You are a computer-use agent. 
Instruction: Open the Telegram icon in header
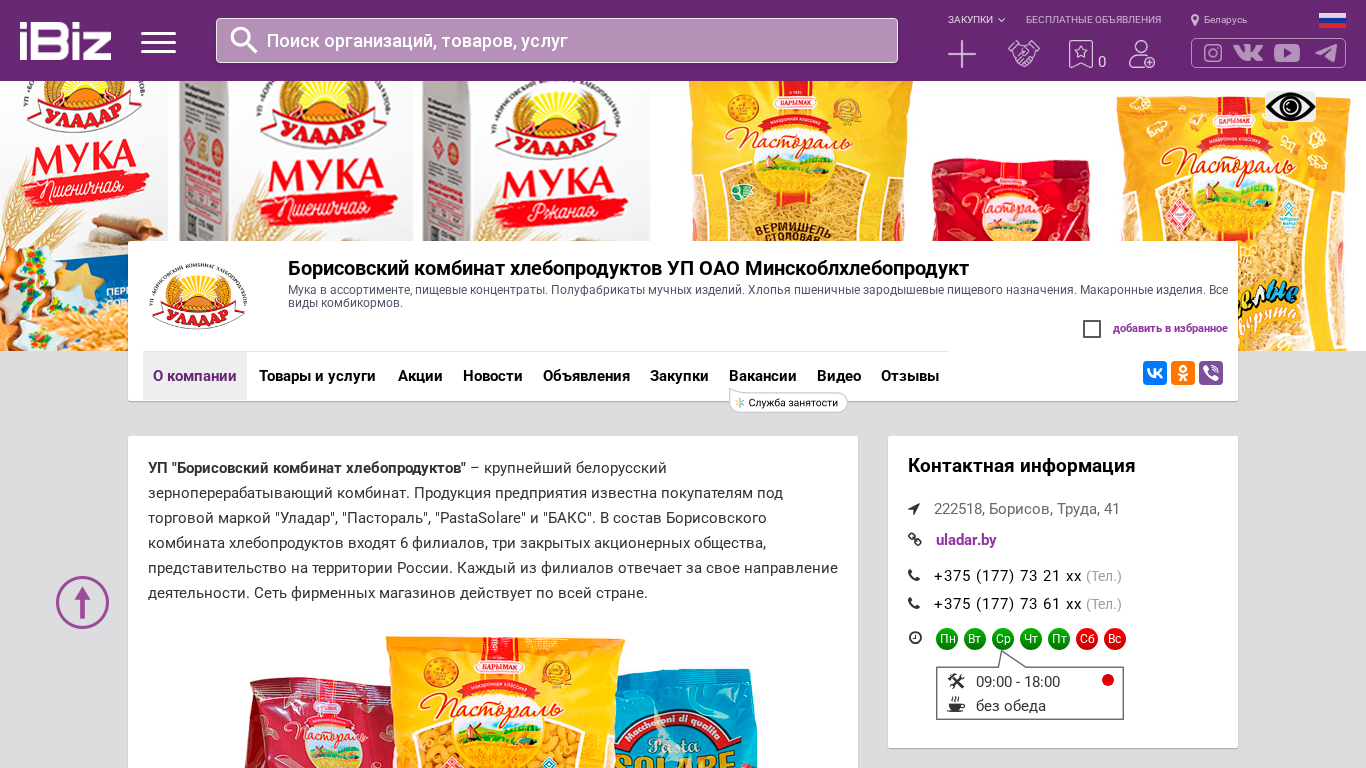tap(1326, 53)
